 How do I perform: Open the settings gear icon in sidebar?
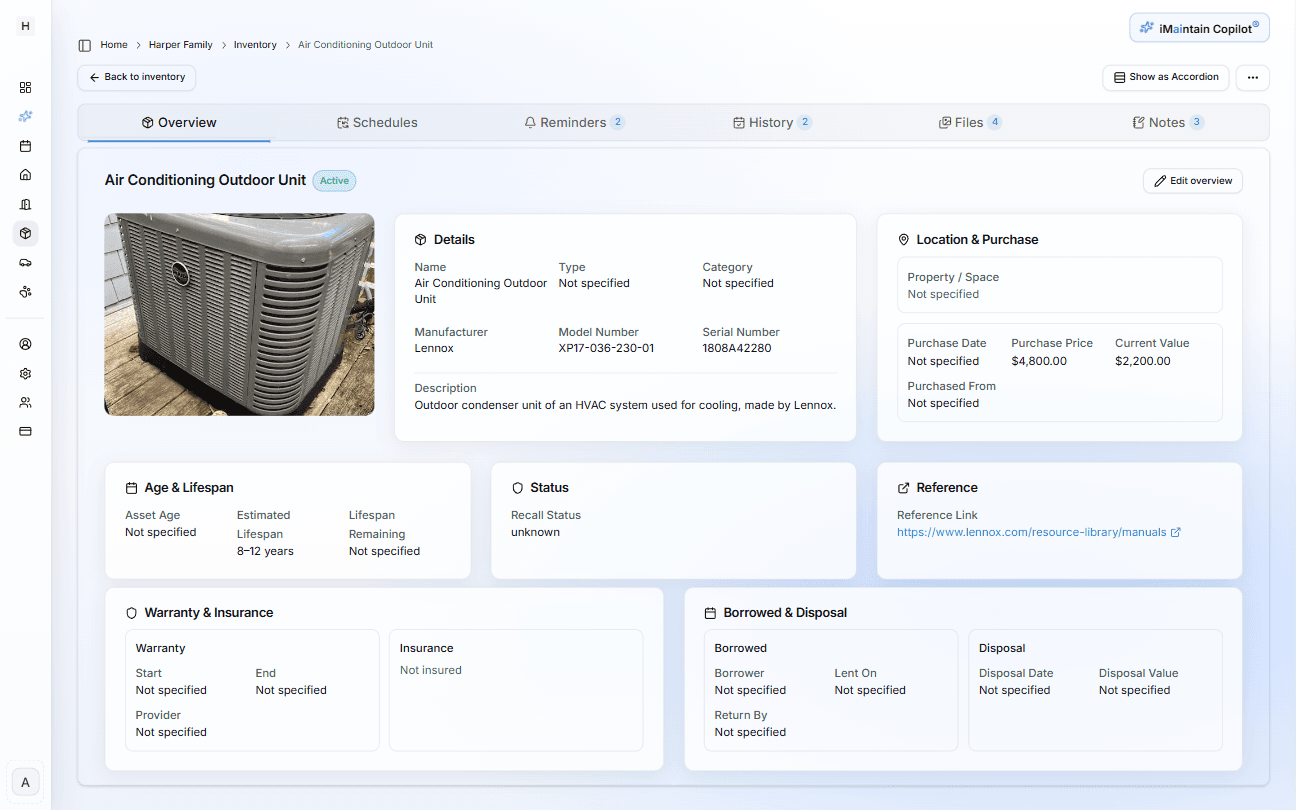point(25,373)
